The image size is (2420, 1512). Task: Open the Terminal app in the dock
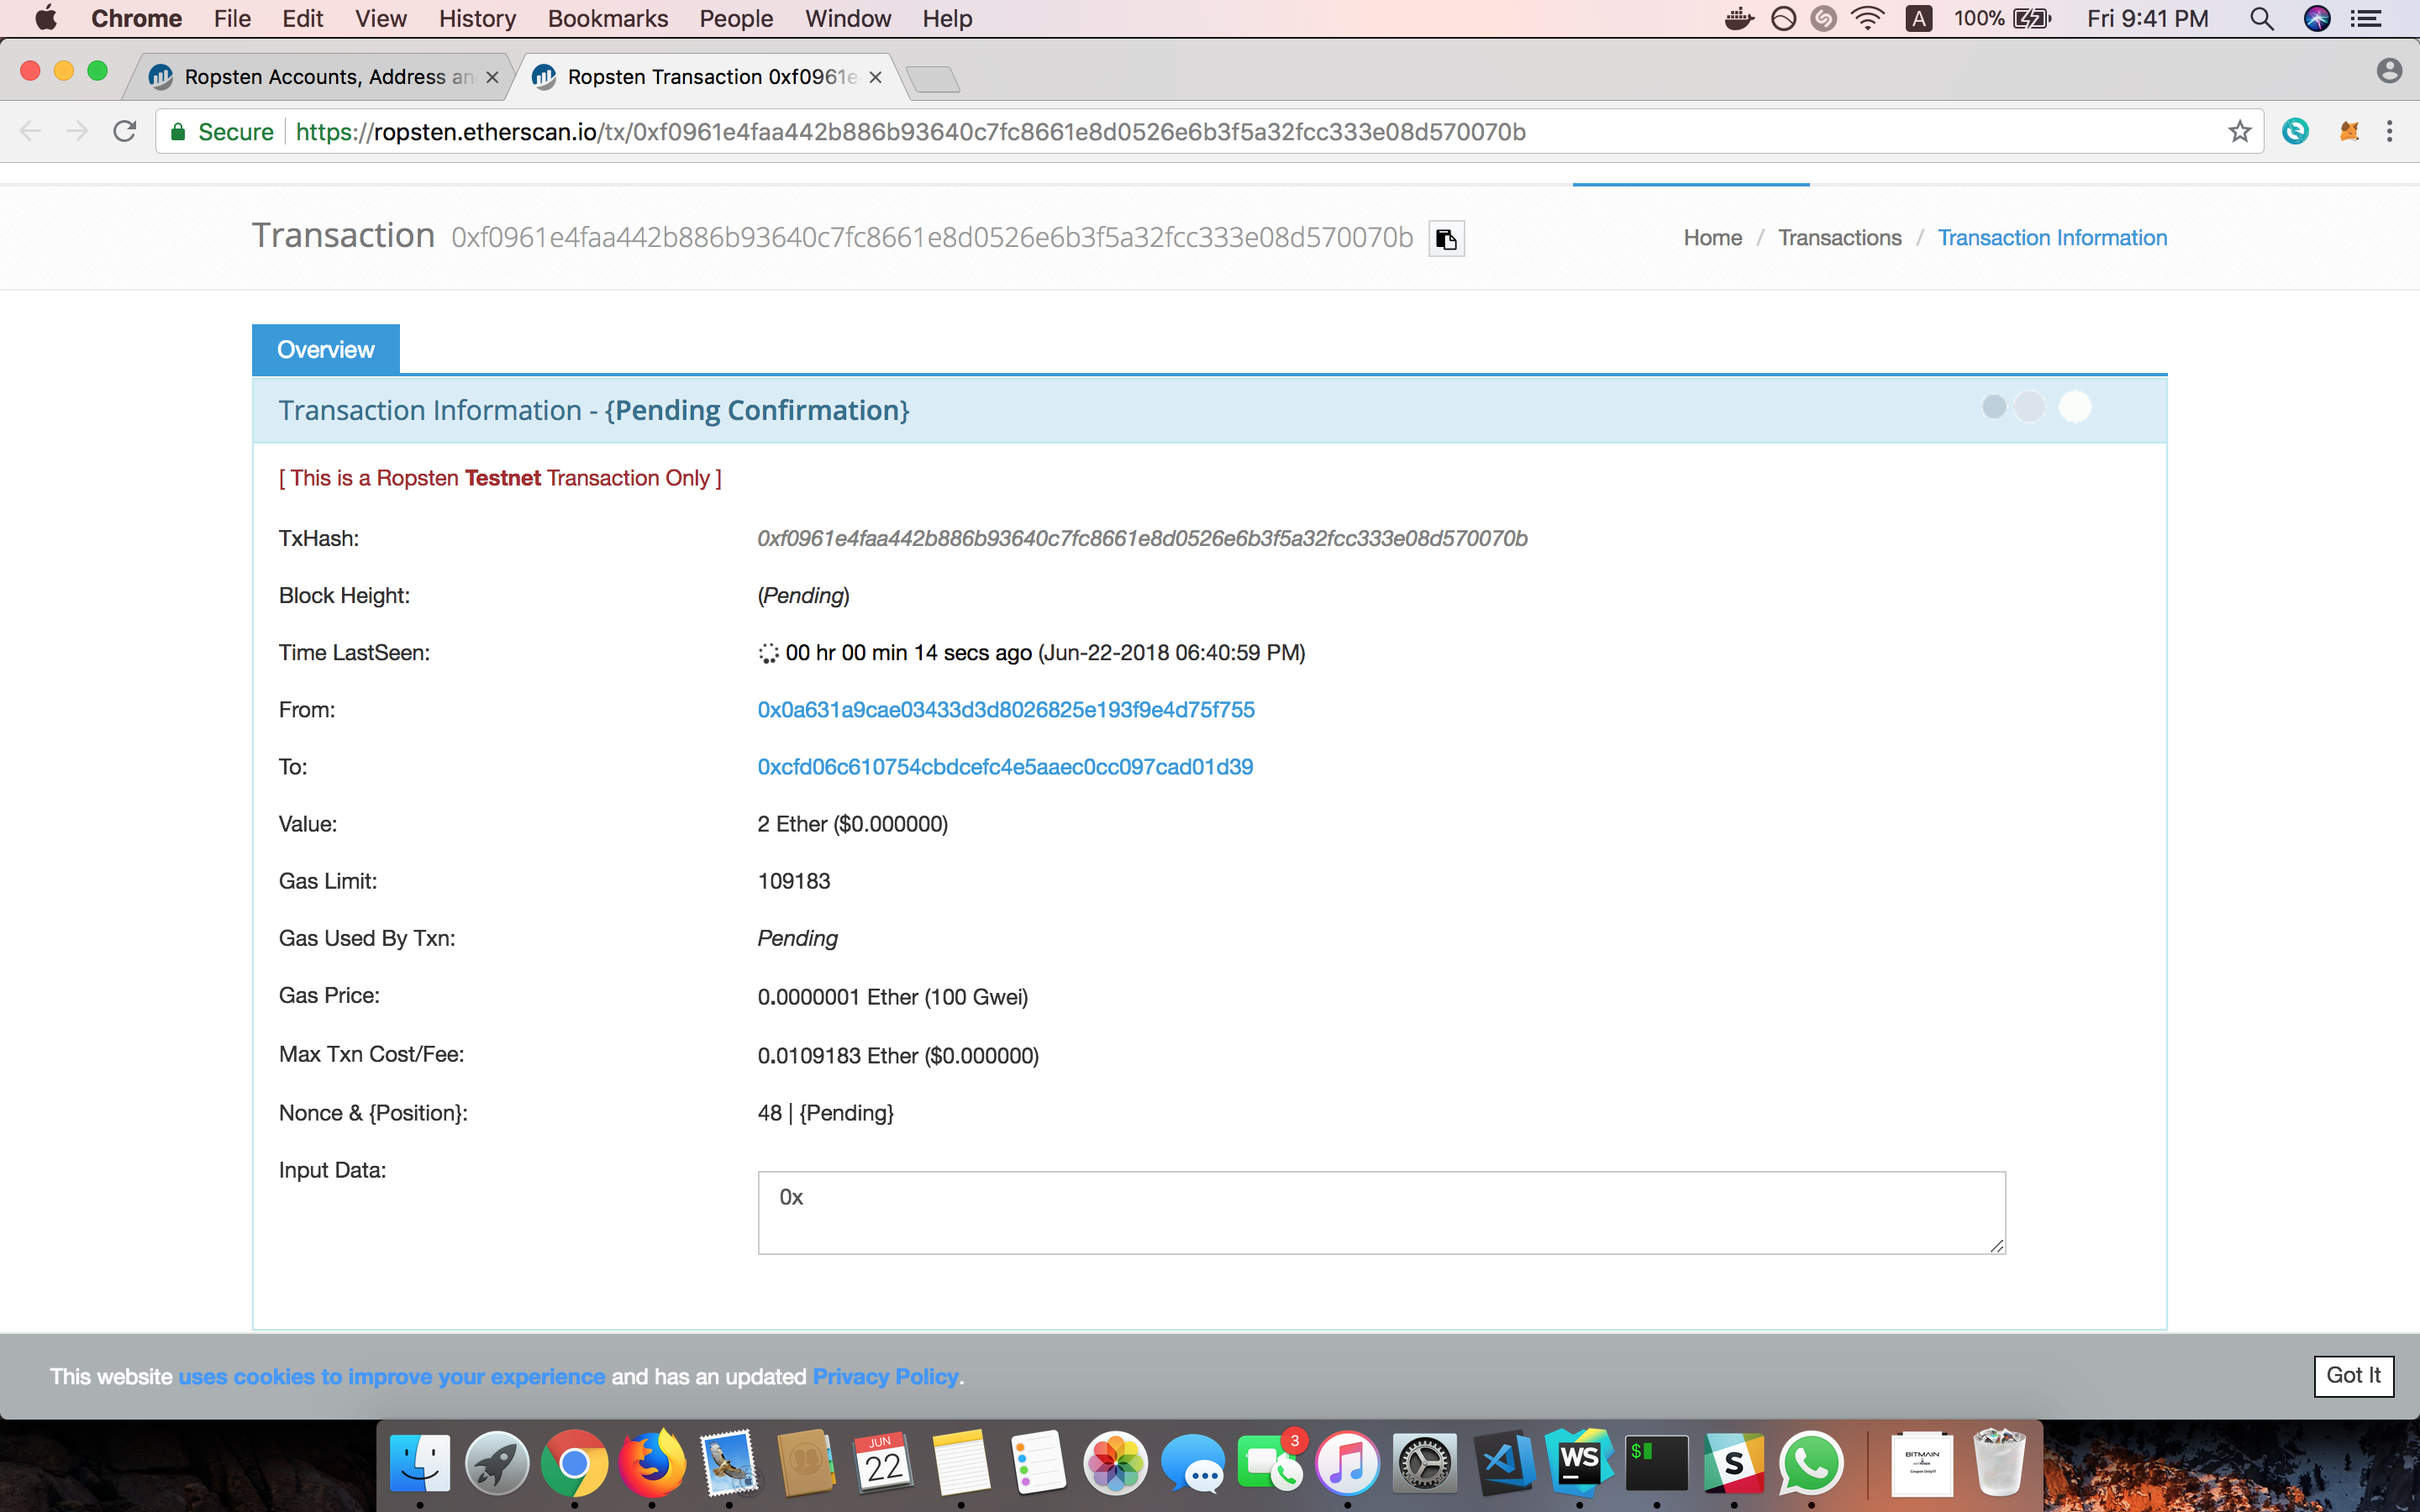pos(1656,1463)
